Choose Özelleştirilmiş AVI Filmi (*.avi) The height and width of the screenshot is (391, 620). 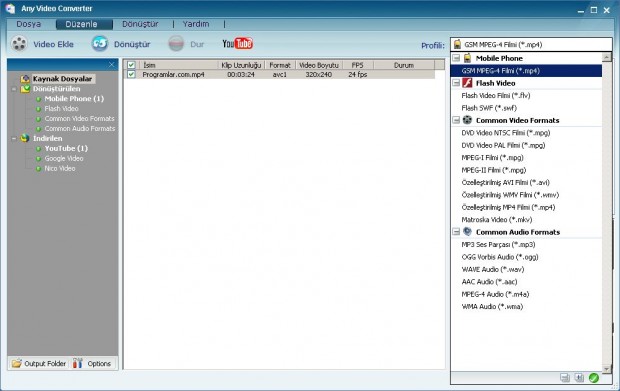pyautogui.click(x=505, y=182)
